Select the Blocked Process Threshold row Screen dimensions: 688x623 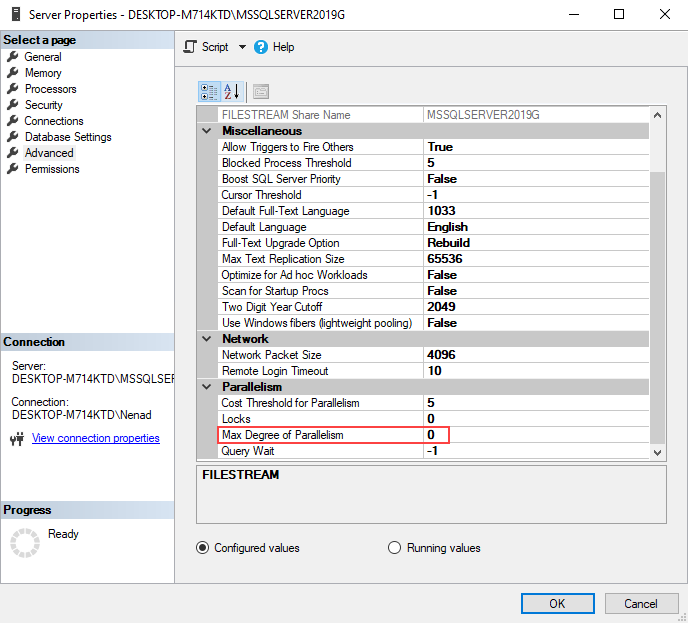(433, 163)
